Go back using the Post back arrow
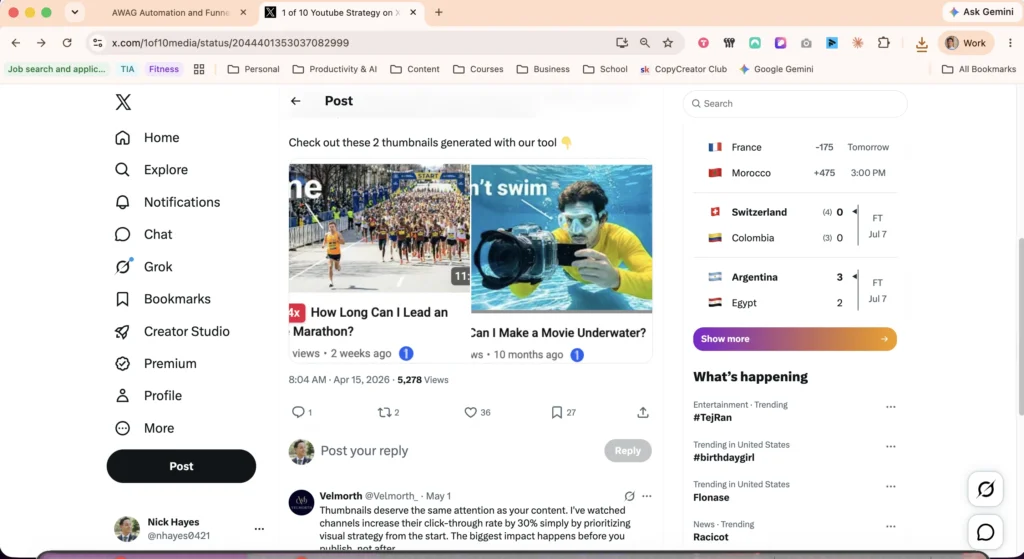The width and height of the screenshot is (1024, 559). [296, 101]
